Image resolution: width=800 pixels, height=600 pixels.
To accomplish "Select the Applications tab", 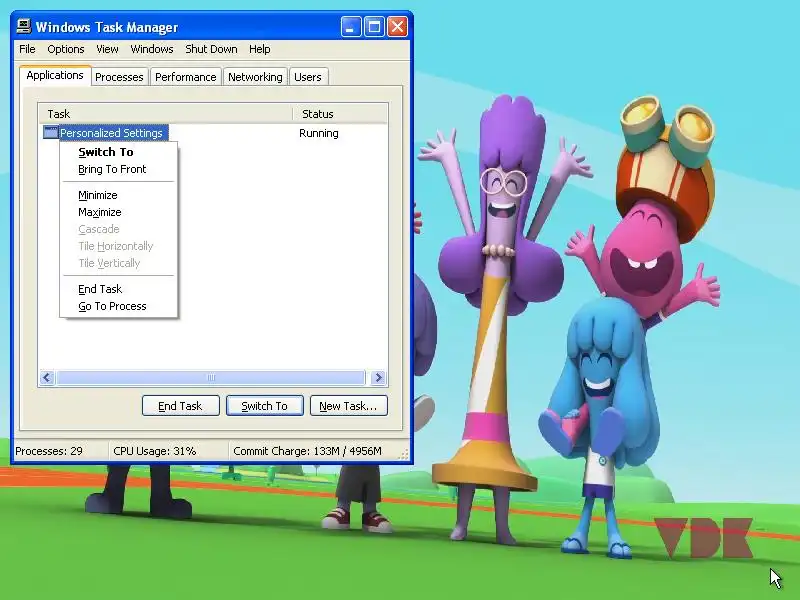I will (55, 75).
